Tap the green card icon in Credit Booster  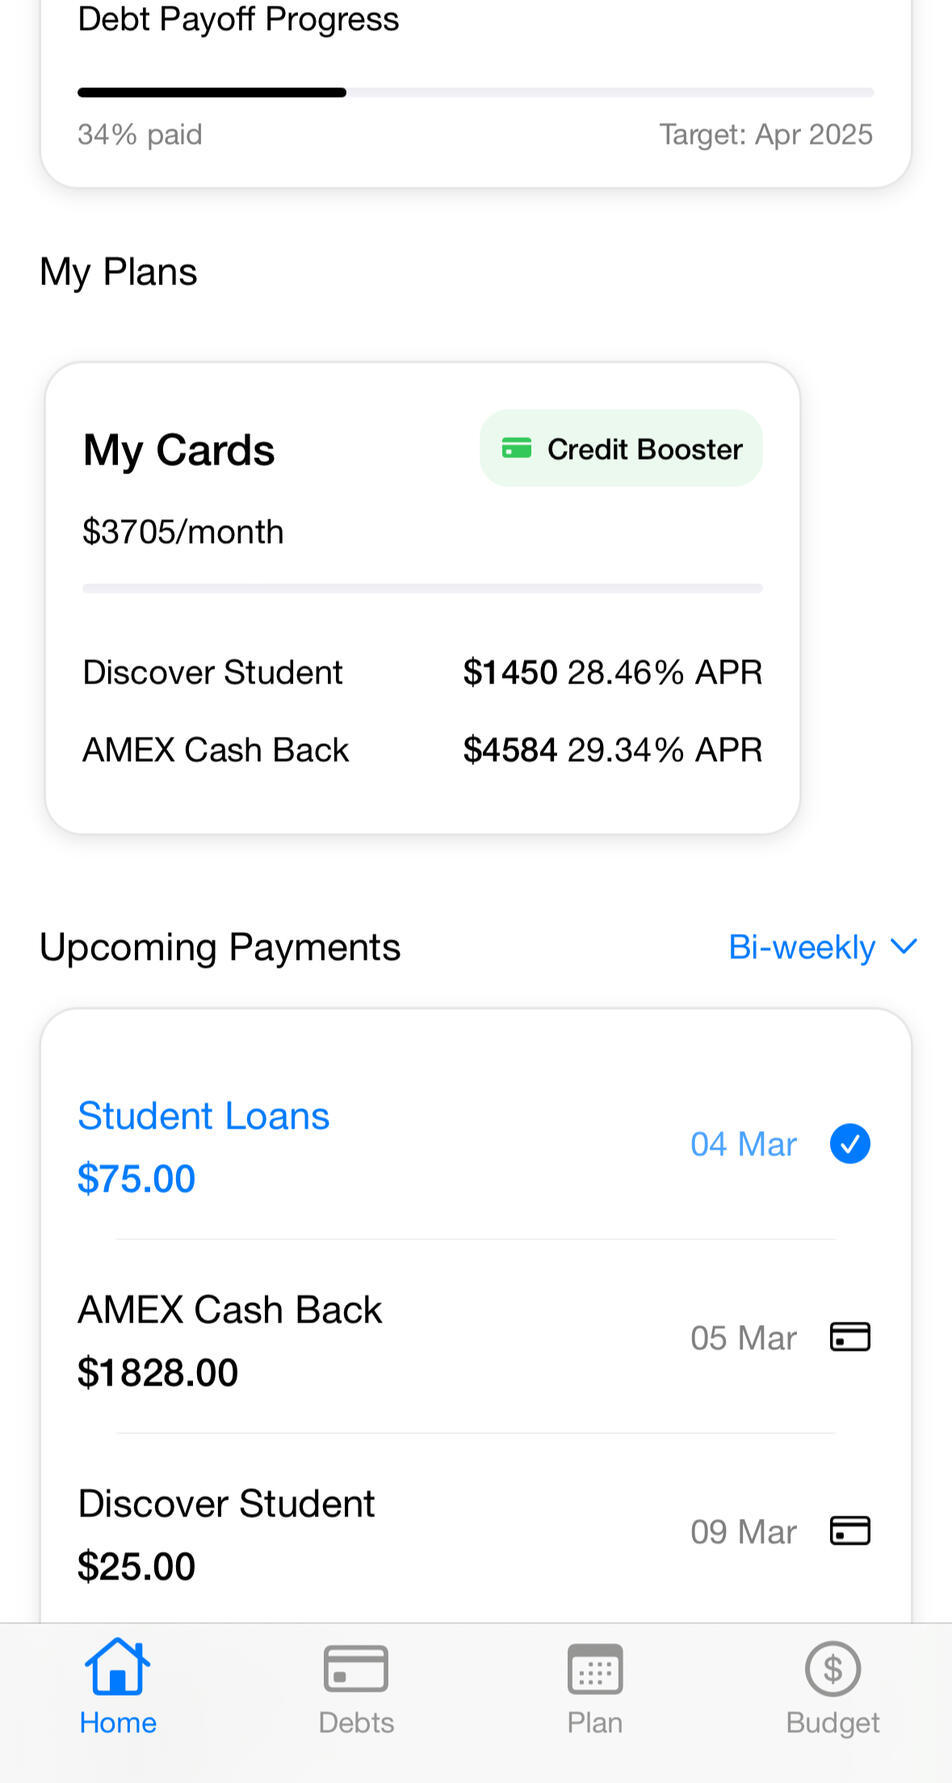(516, 448)
